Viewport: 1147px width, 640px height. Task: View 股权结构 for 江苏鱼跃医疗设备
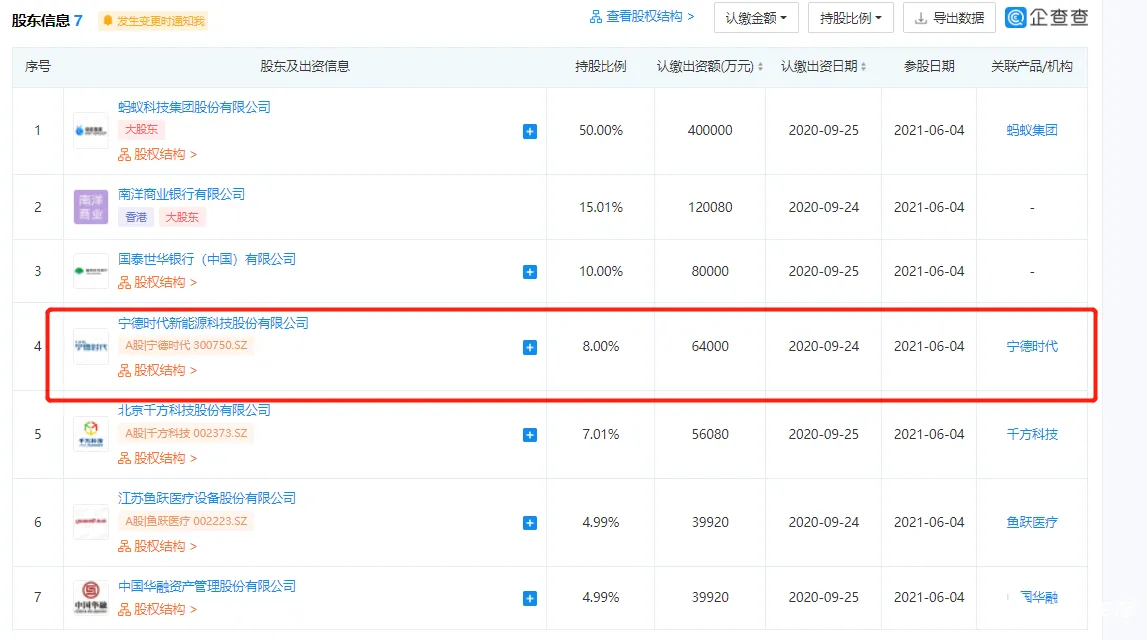pyautogui.click(x=157, y=546)
